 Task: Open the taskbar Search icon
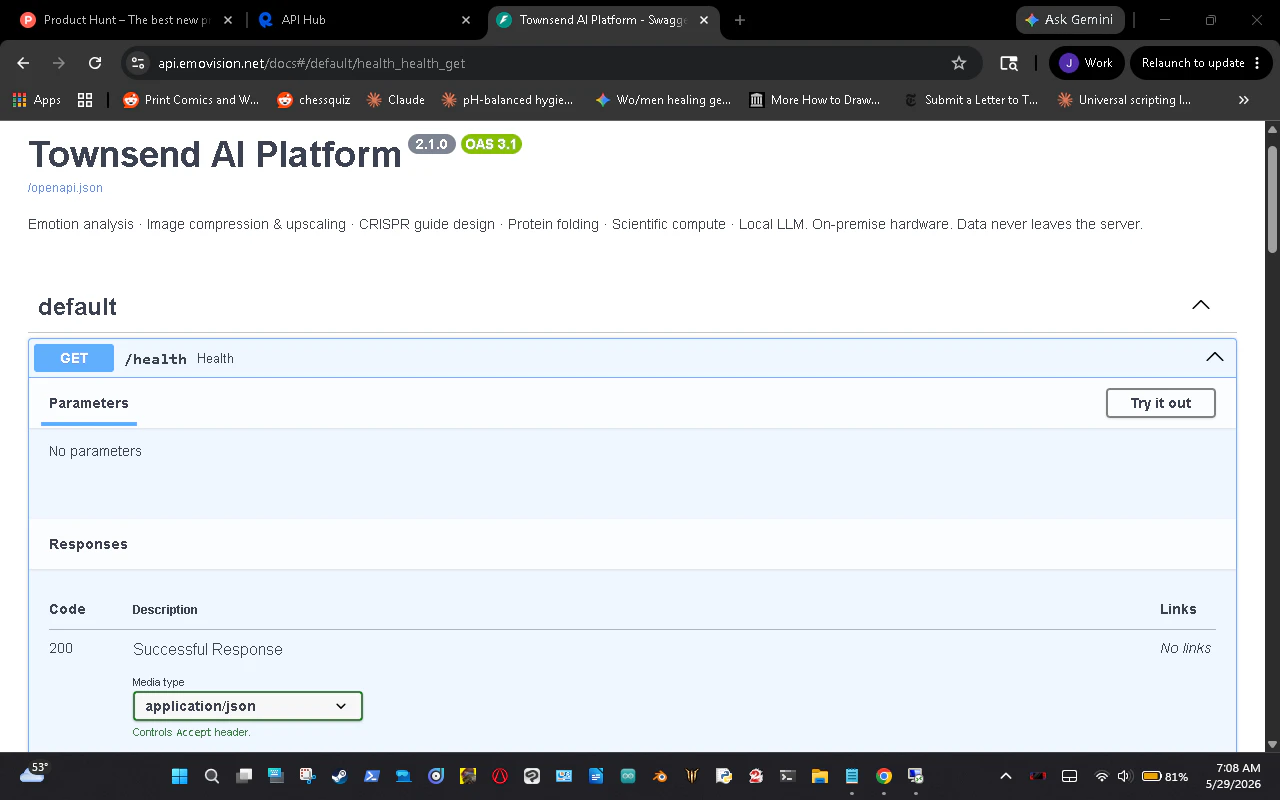[212, 776]
